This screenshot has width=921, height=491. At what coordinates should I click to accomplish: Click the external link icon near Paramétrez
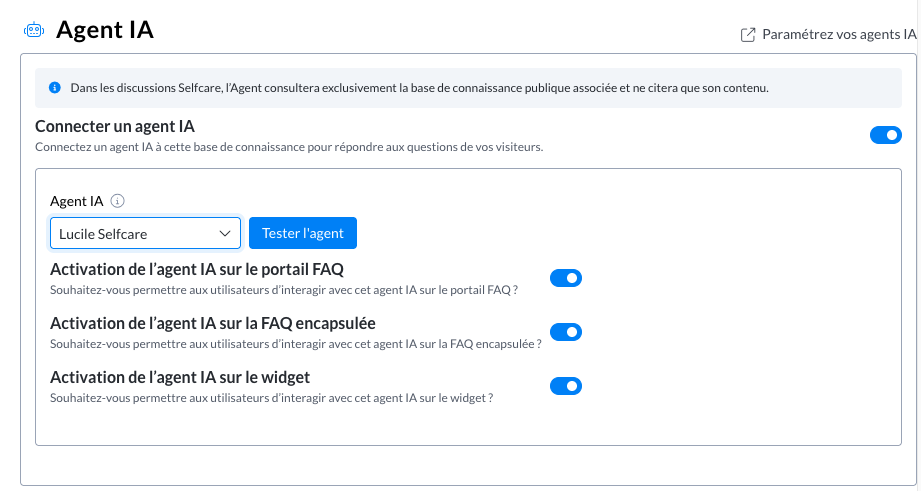(x=747, y=35)
